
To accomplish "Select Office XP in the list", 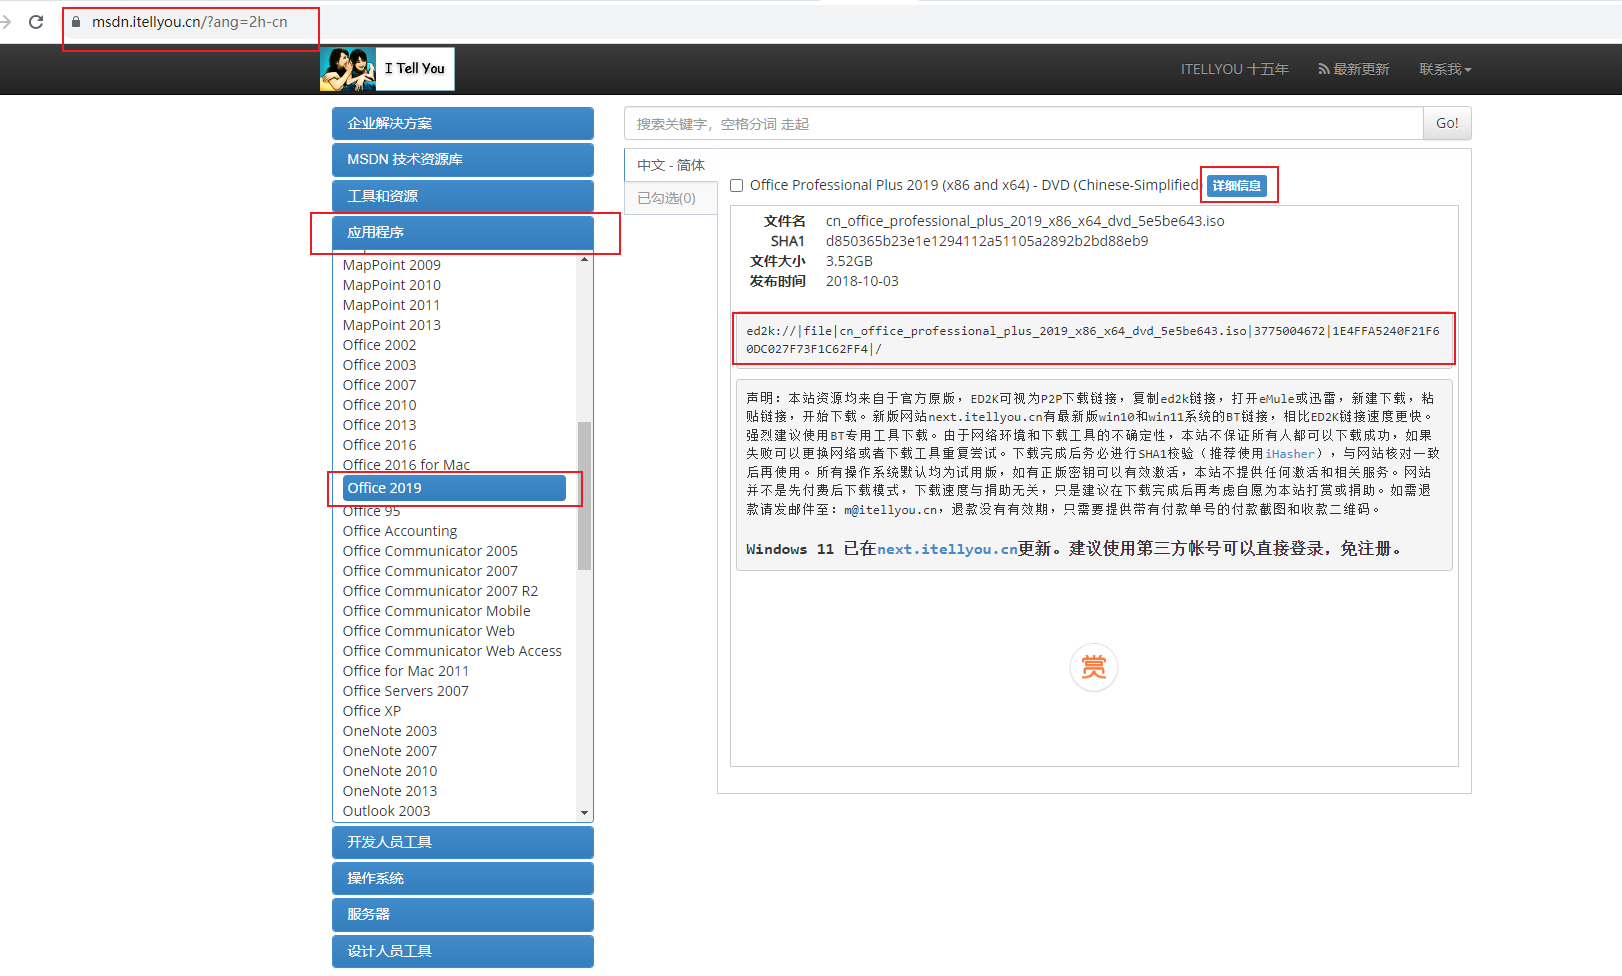I will coord(372,711).
